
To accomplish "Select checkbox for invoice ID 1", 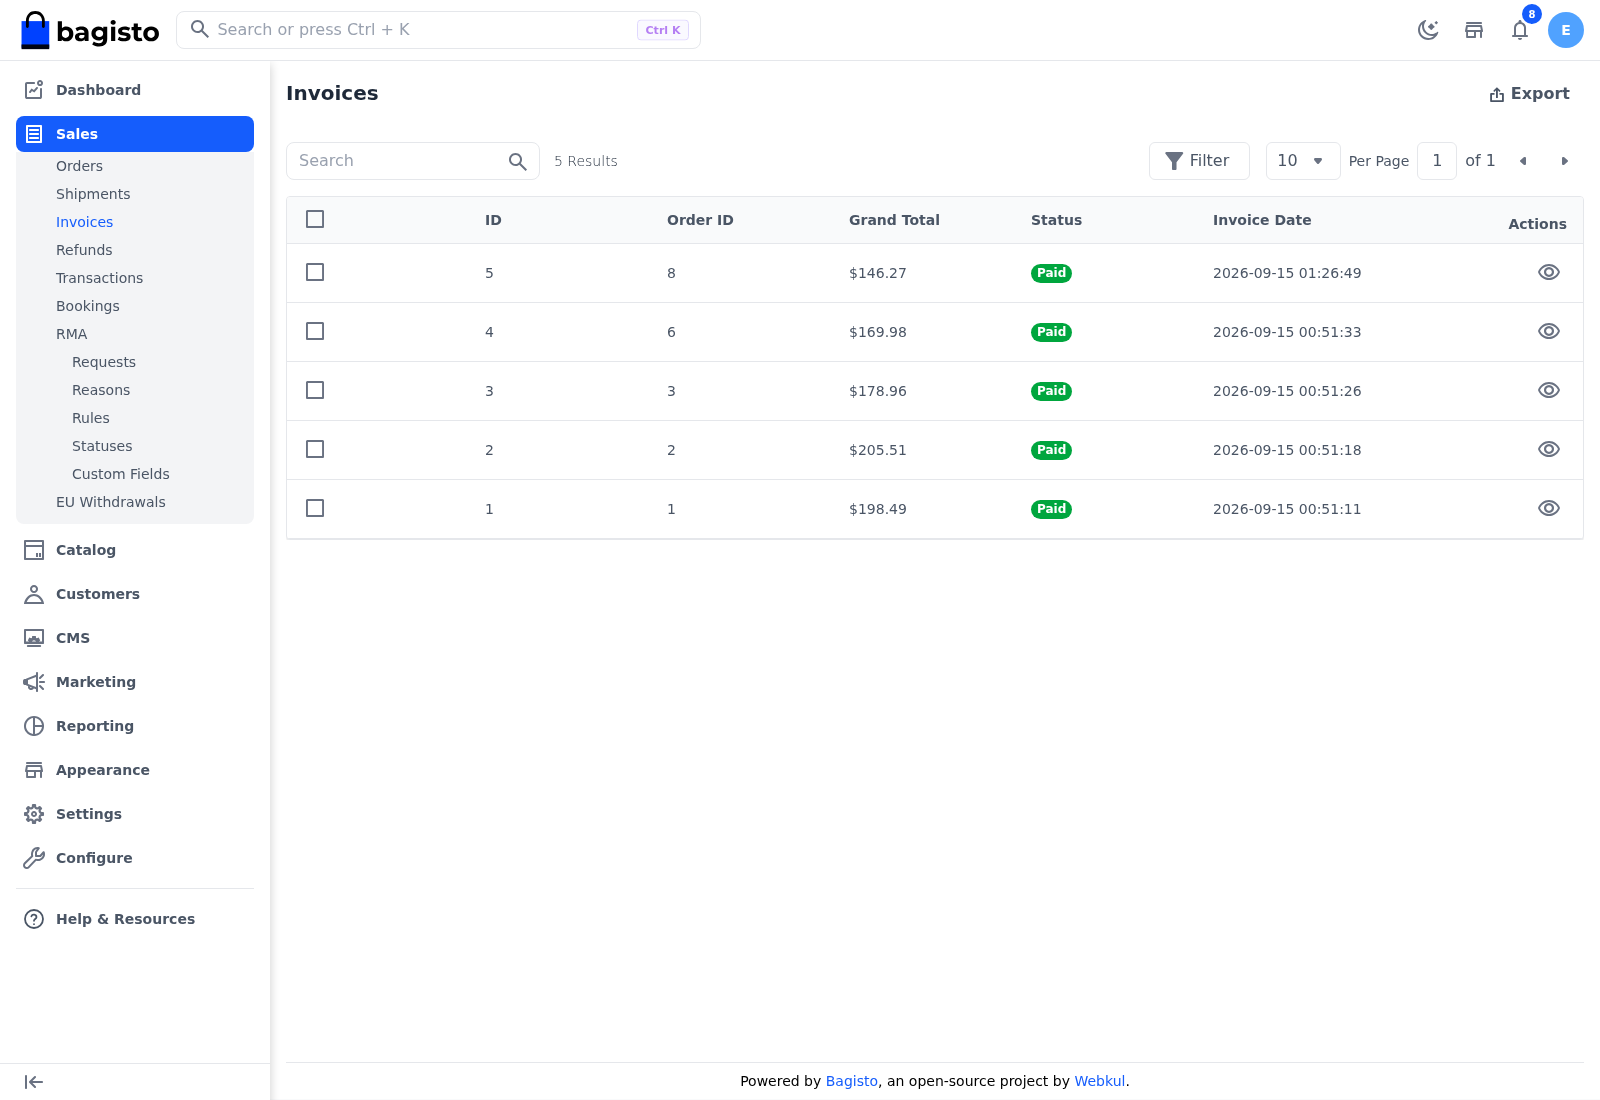I will tap(315, 508).
